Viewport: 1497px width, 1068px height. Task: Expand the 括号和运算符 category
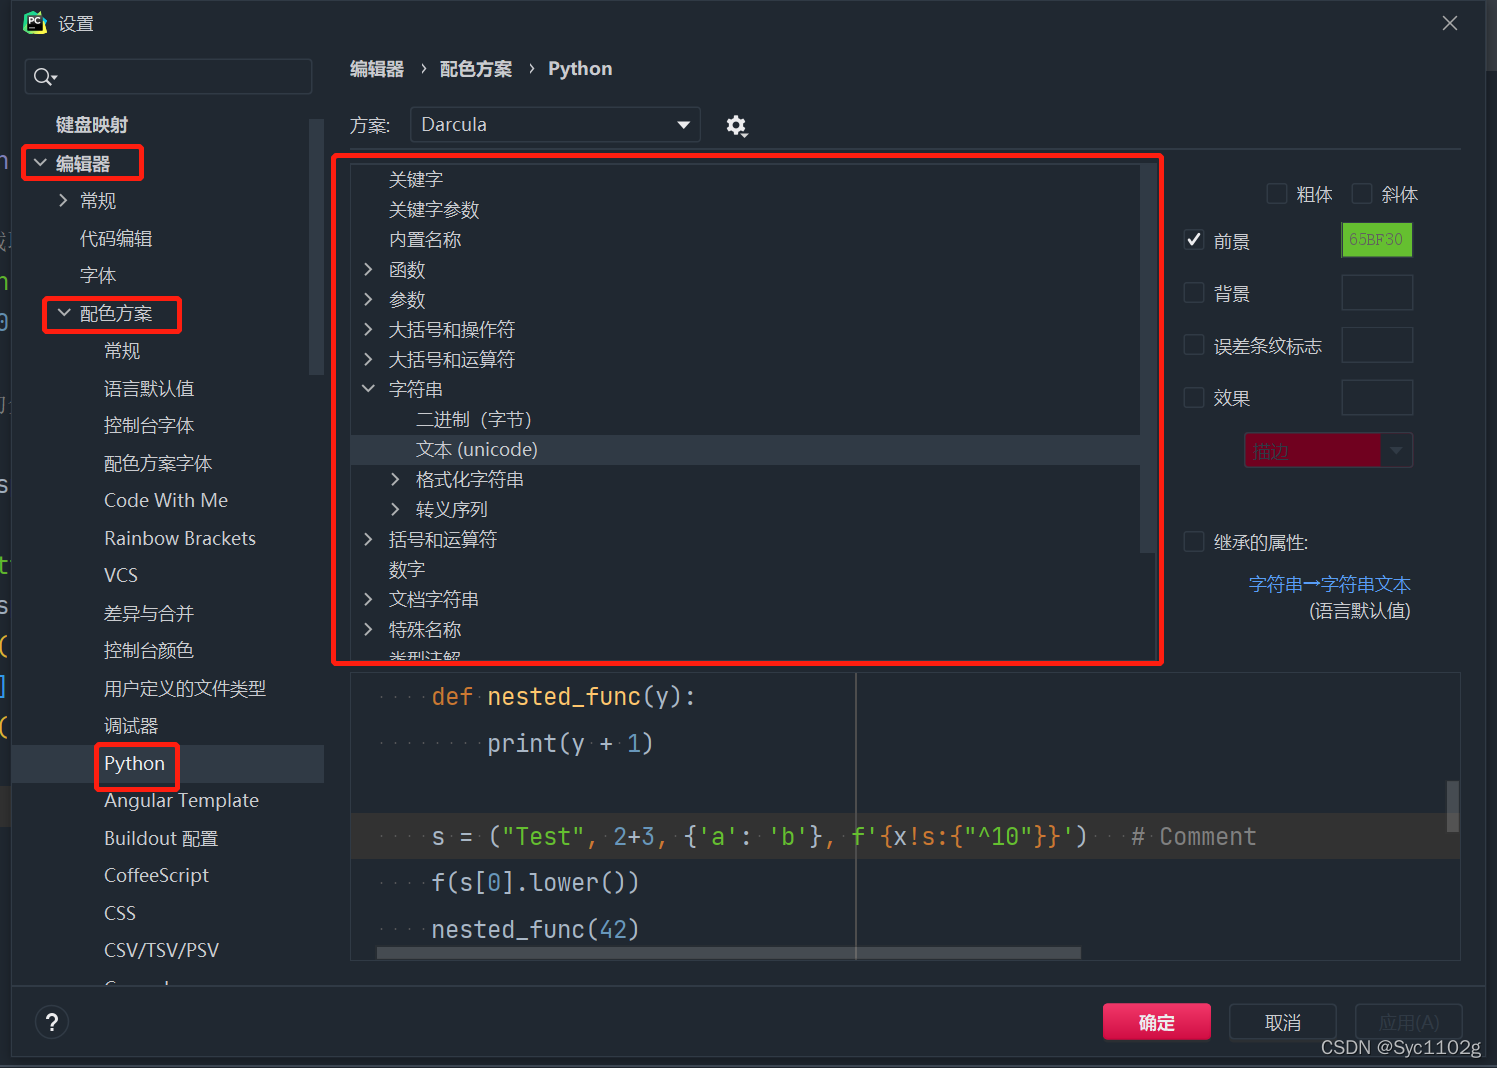tap(368, 539)
